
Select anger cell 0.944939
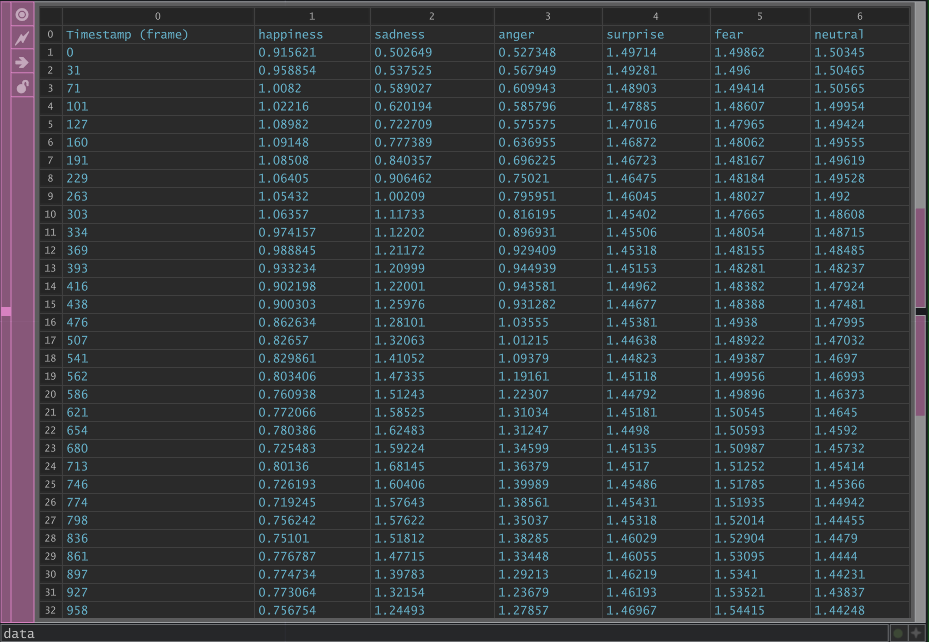pos(548,268)
